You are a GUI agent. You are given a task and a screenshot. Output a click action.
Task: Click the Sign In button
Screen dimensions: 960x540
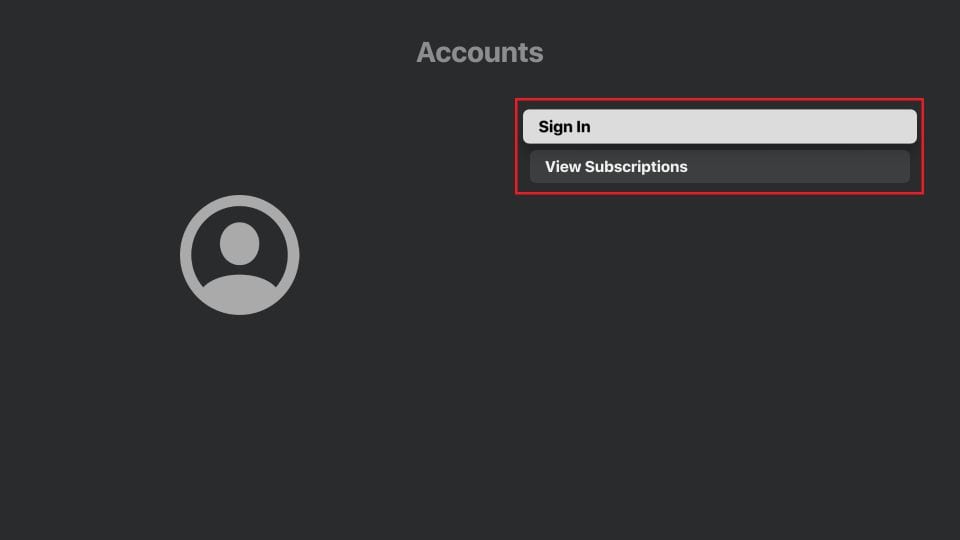719,127
